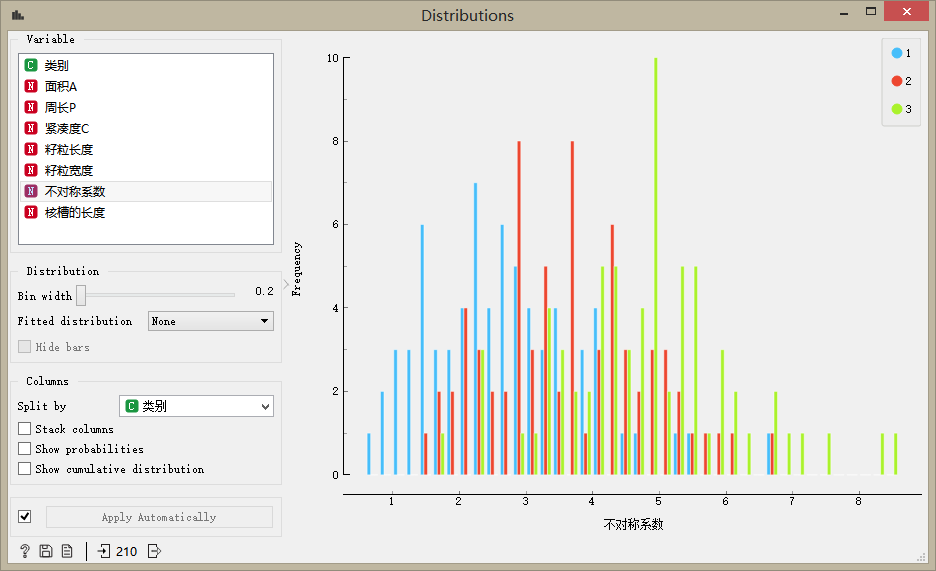The height and width of the screenshot is (571, 936).
Task: Click the red N icon beside 籽粒长度
Action: [31, 149]
